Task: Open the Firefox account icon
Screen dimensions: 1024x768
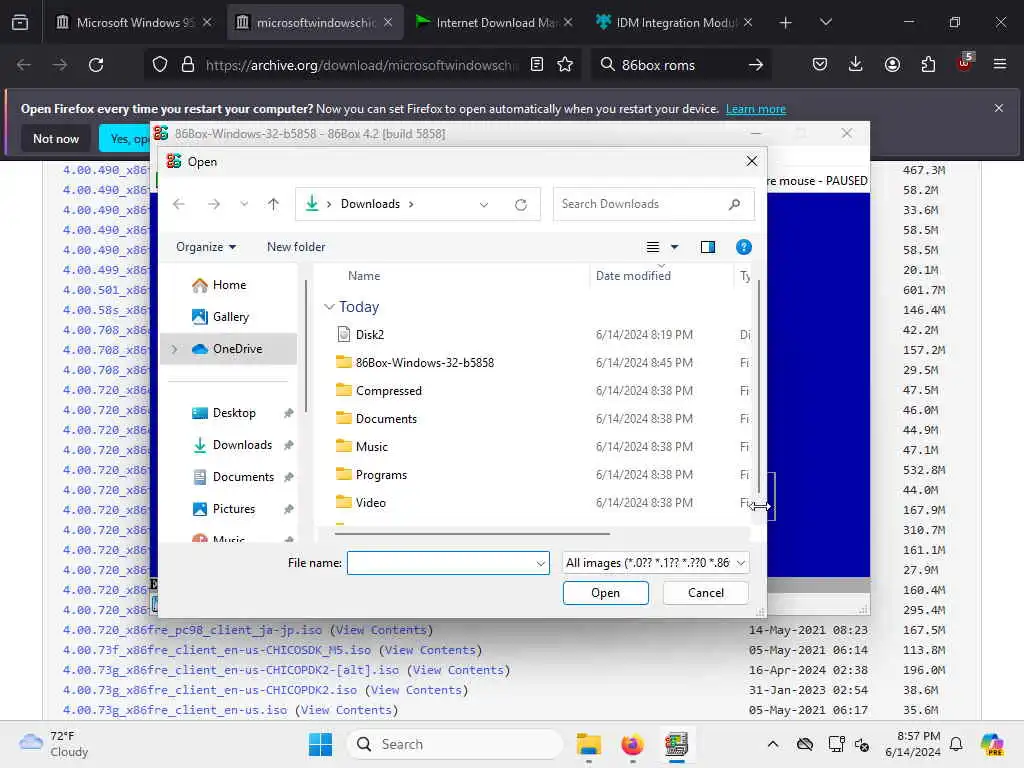Action: click(892, 65)
